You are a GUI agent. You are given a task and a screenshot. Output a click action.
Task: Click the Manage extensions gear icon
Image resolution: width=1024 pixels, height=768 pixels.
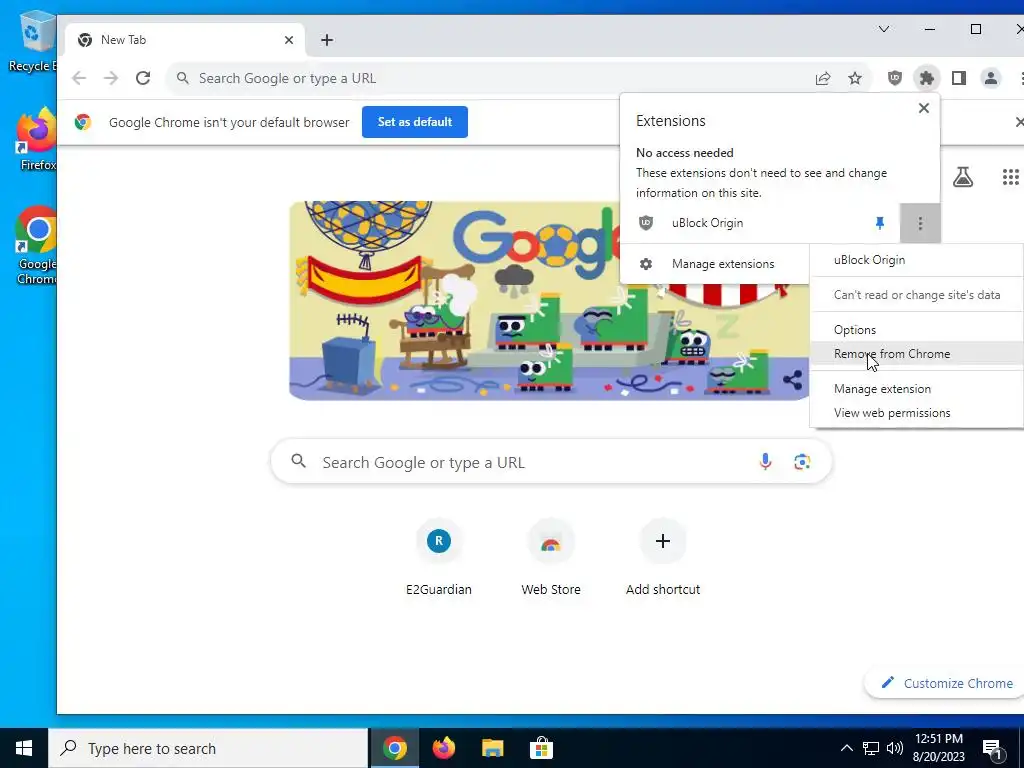pyautogui.click(x=646, y=264)
